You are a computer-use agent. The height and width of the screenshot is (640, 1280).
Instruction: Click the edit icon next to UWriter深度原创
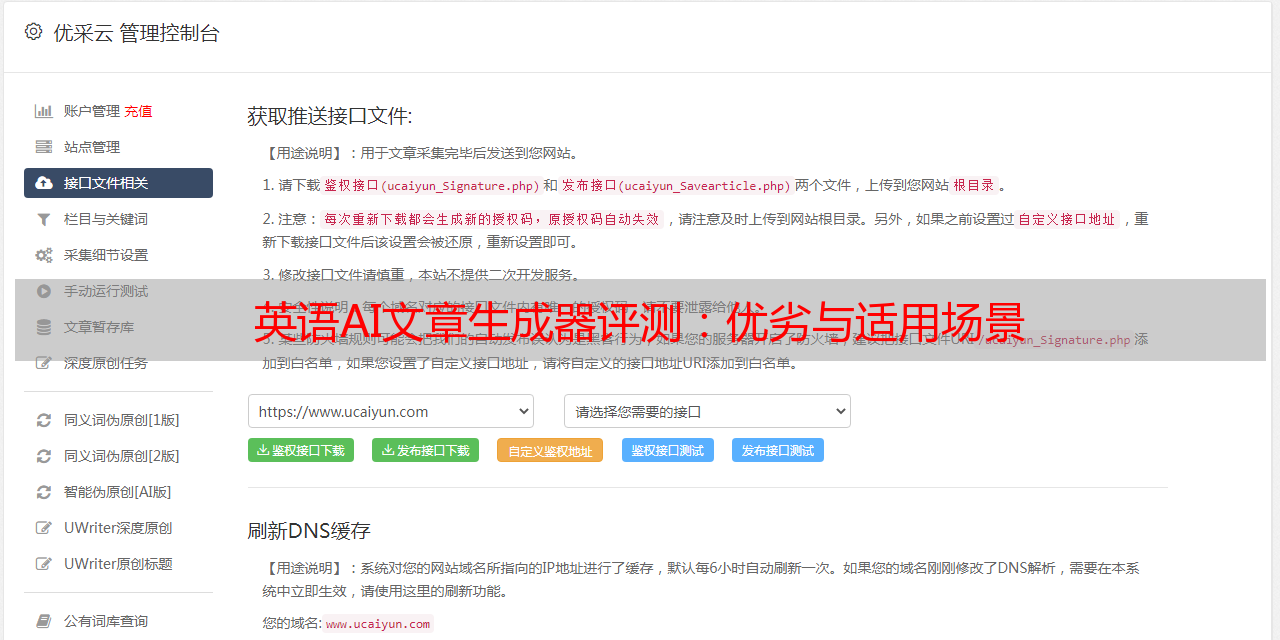click(44, 528)
